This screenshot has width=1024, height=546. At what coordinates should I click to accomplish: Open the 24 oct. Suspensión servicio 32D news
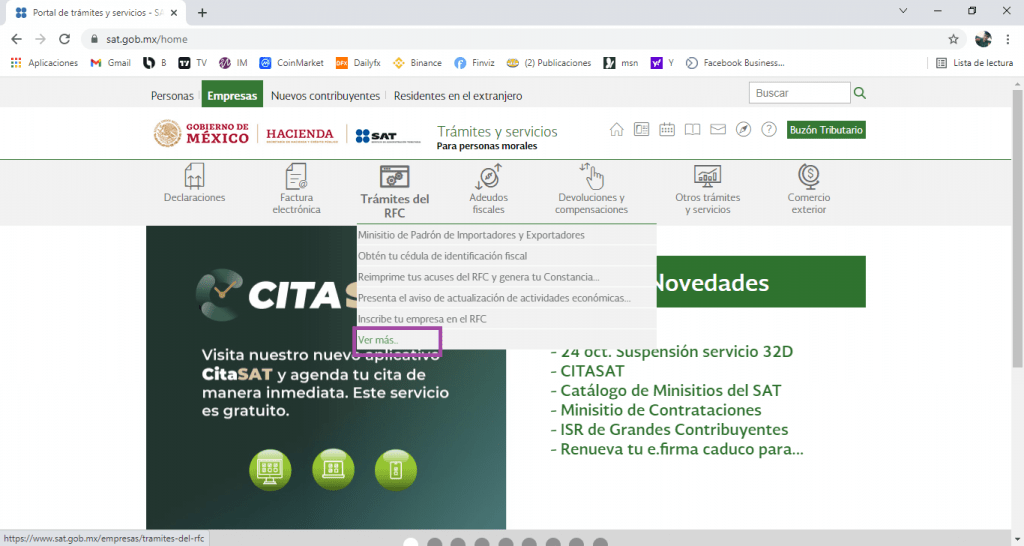tap(671, 351)
